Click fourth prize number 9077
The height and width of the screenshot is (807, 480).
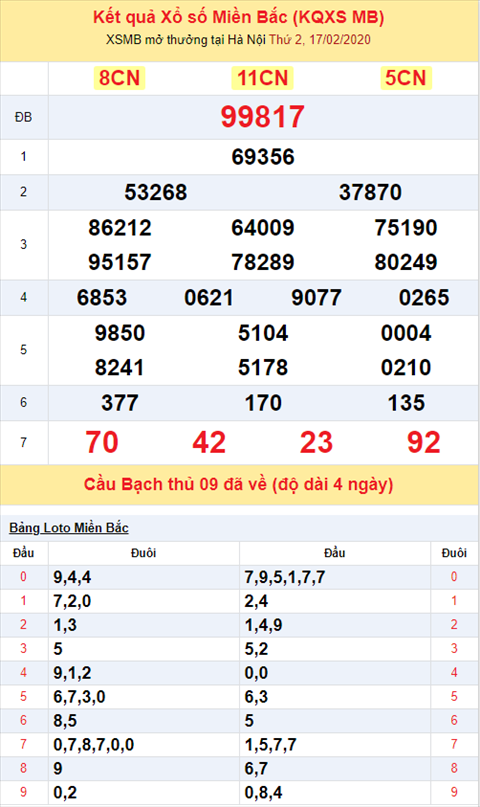(316, 298)
